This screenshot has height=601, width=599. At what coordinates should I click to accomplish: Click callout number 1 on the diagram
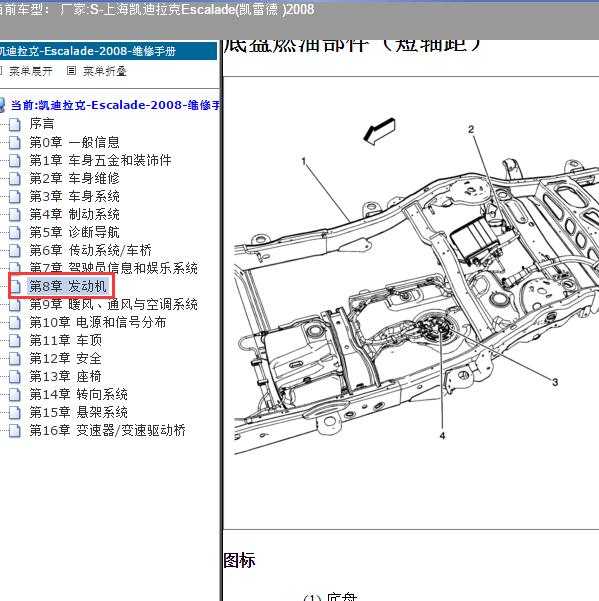tap(304, 161)
